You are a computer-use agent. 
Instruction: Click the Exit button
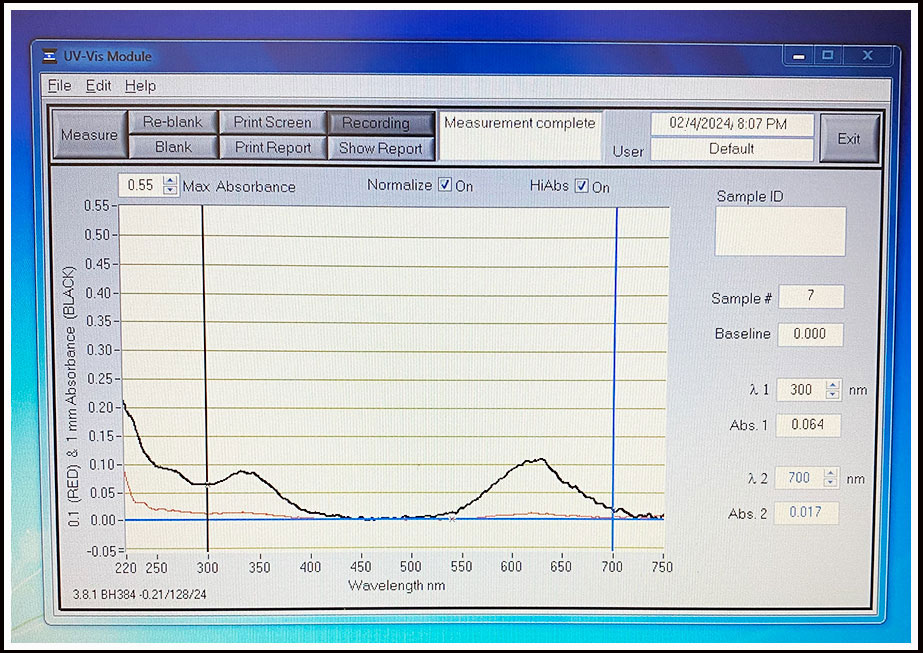coord(849,138)
